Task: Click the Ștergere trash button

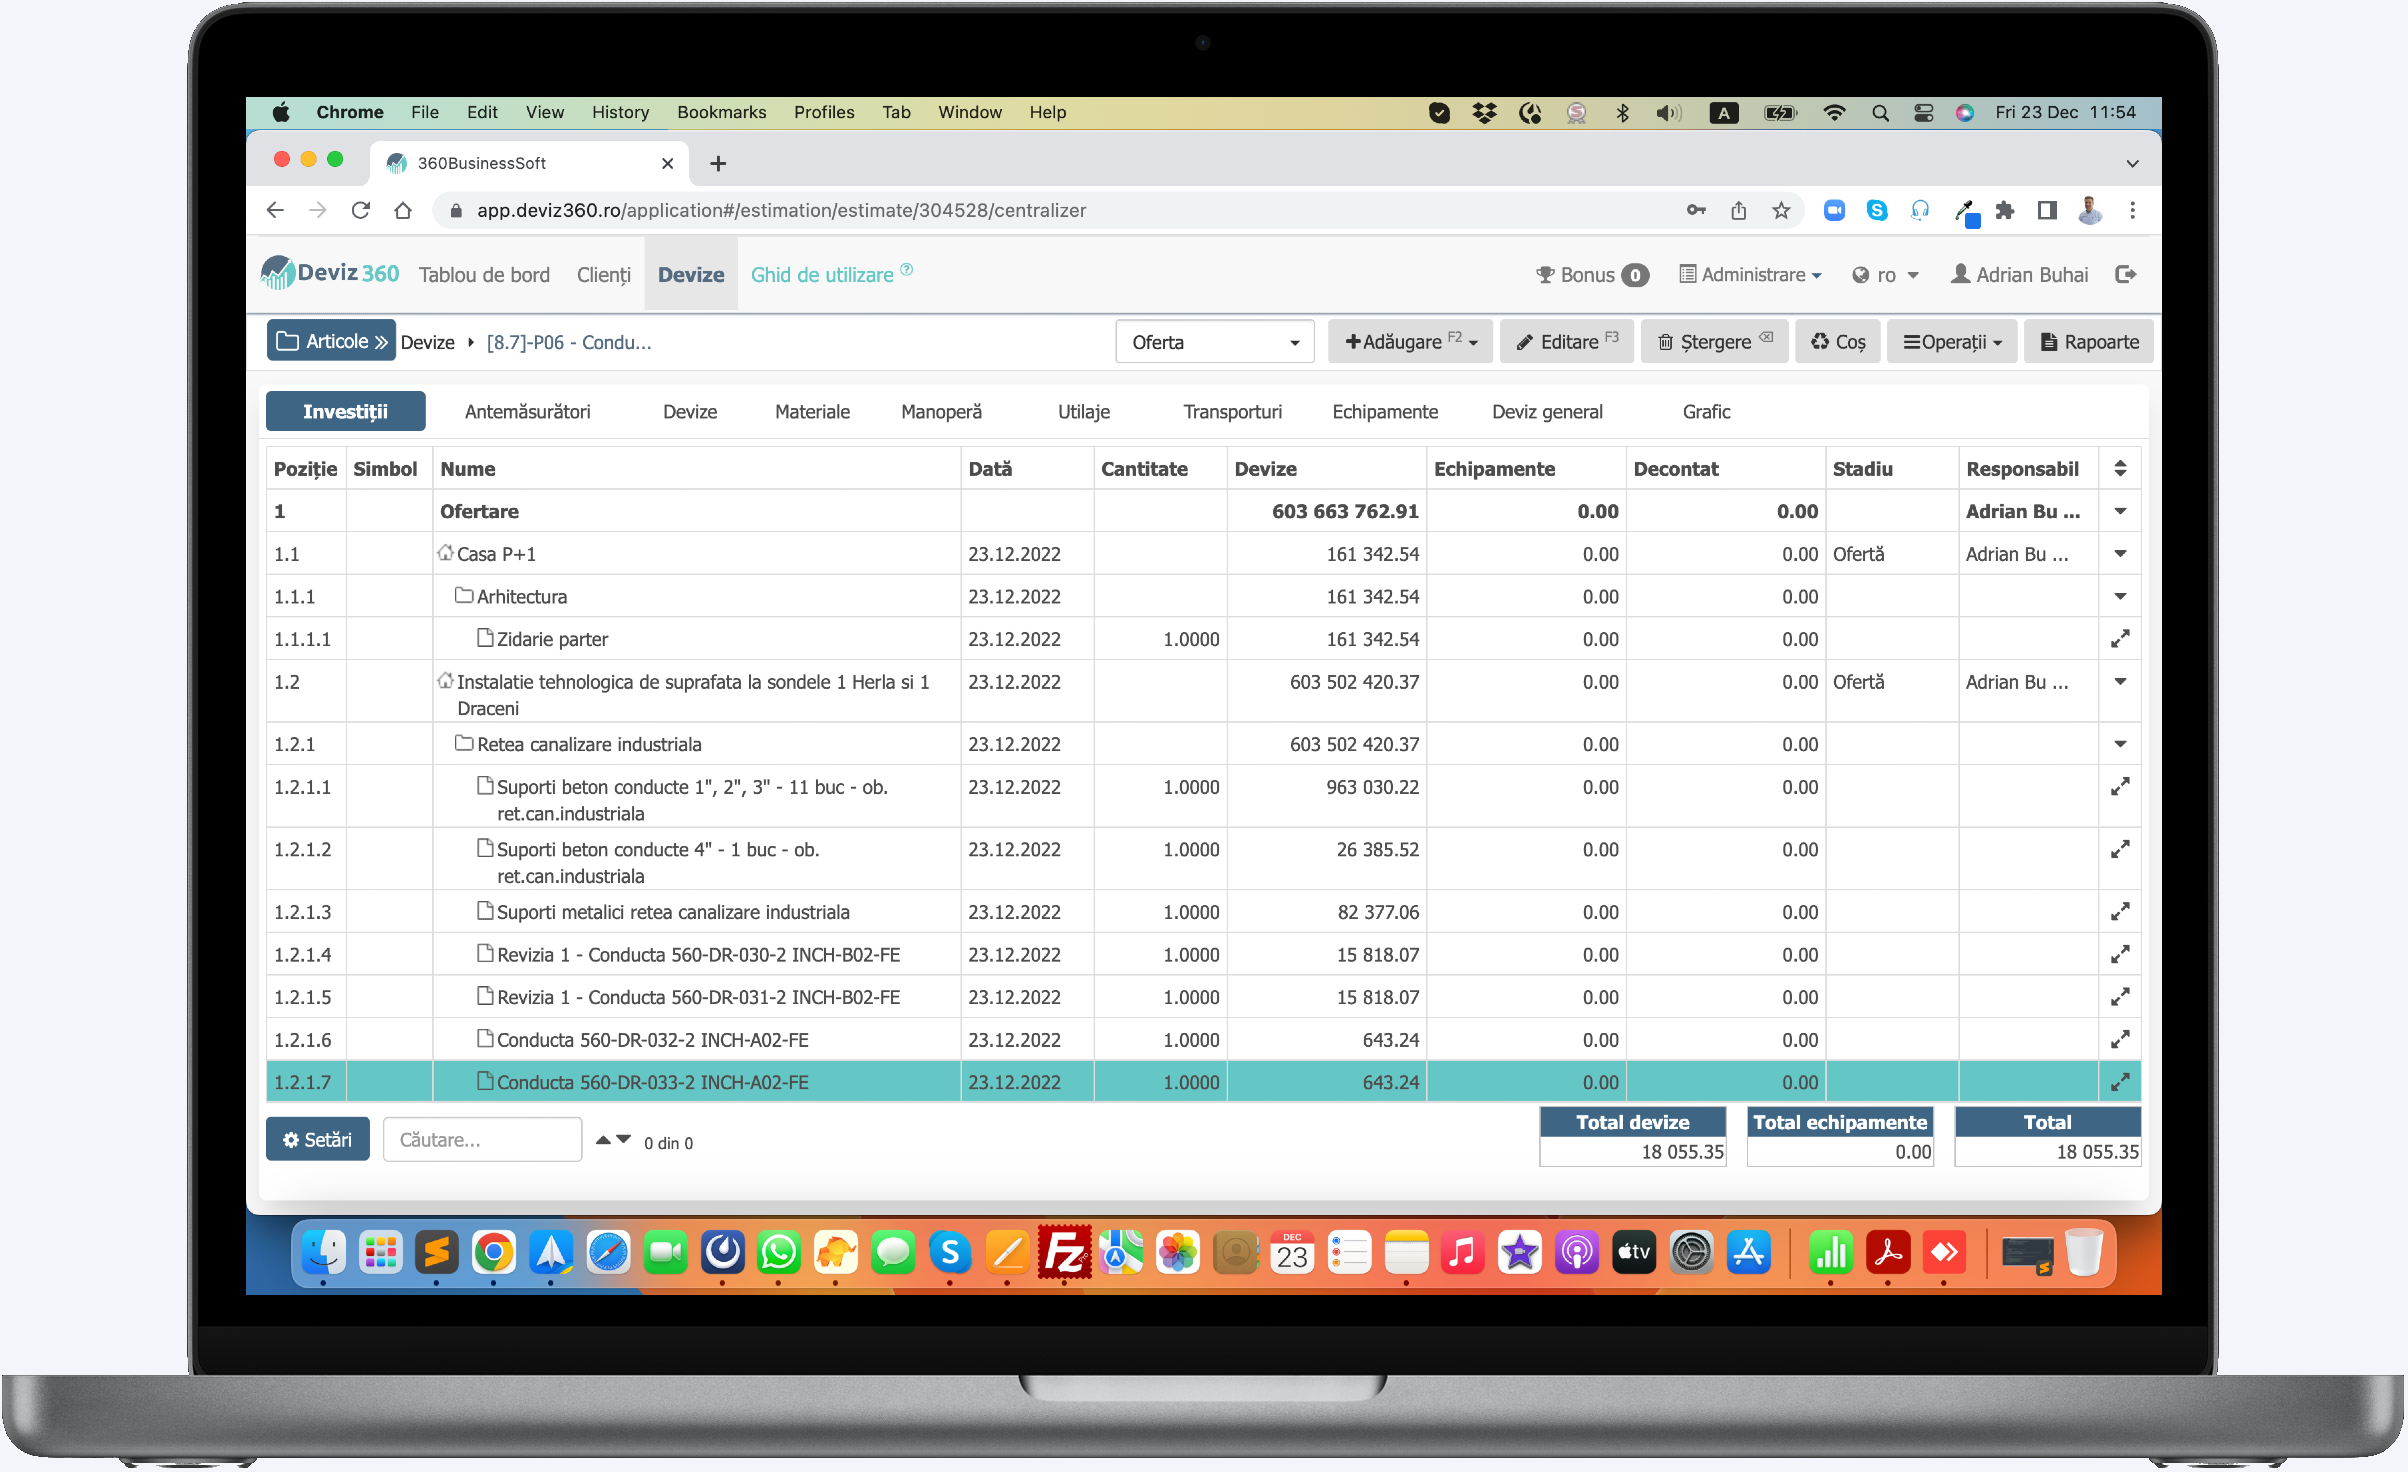Action: (1715, 342)
